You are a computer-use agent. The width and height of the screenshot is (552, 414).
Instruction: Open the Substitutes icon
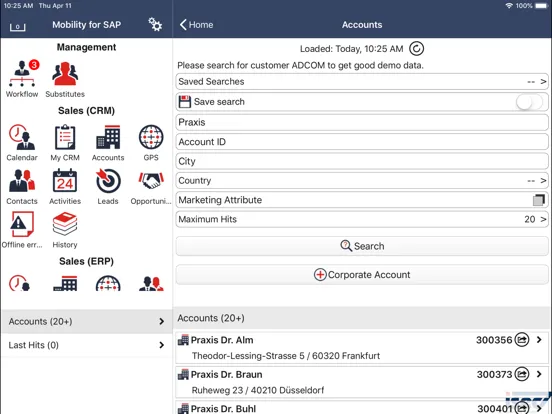[65, 73]
